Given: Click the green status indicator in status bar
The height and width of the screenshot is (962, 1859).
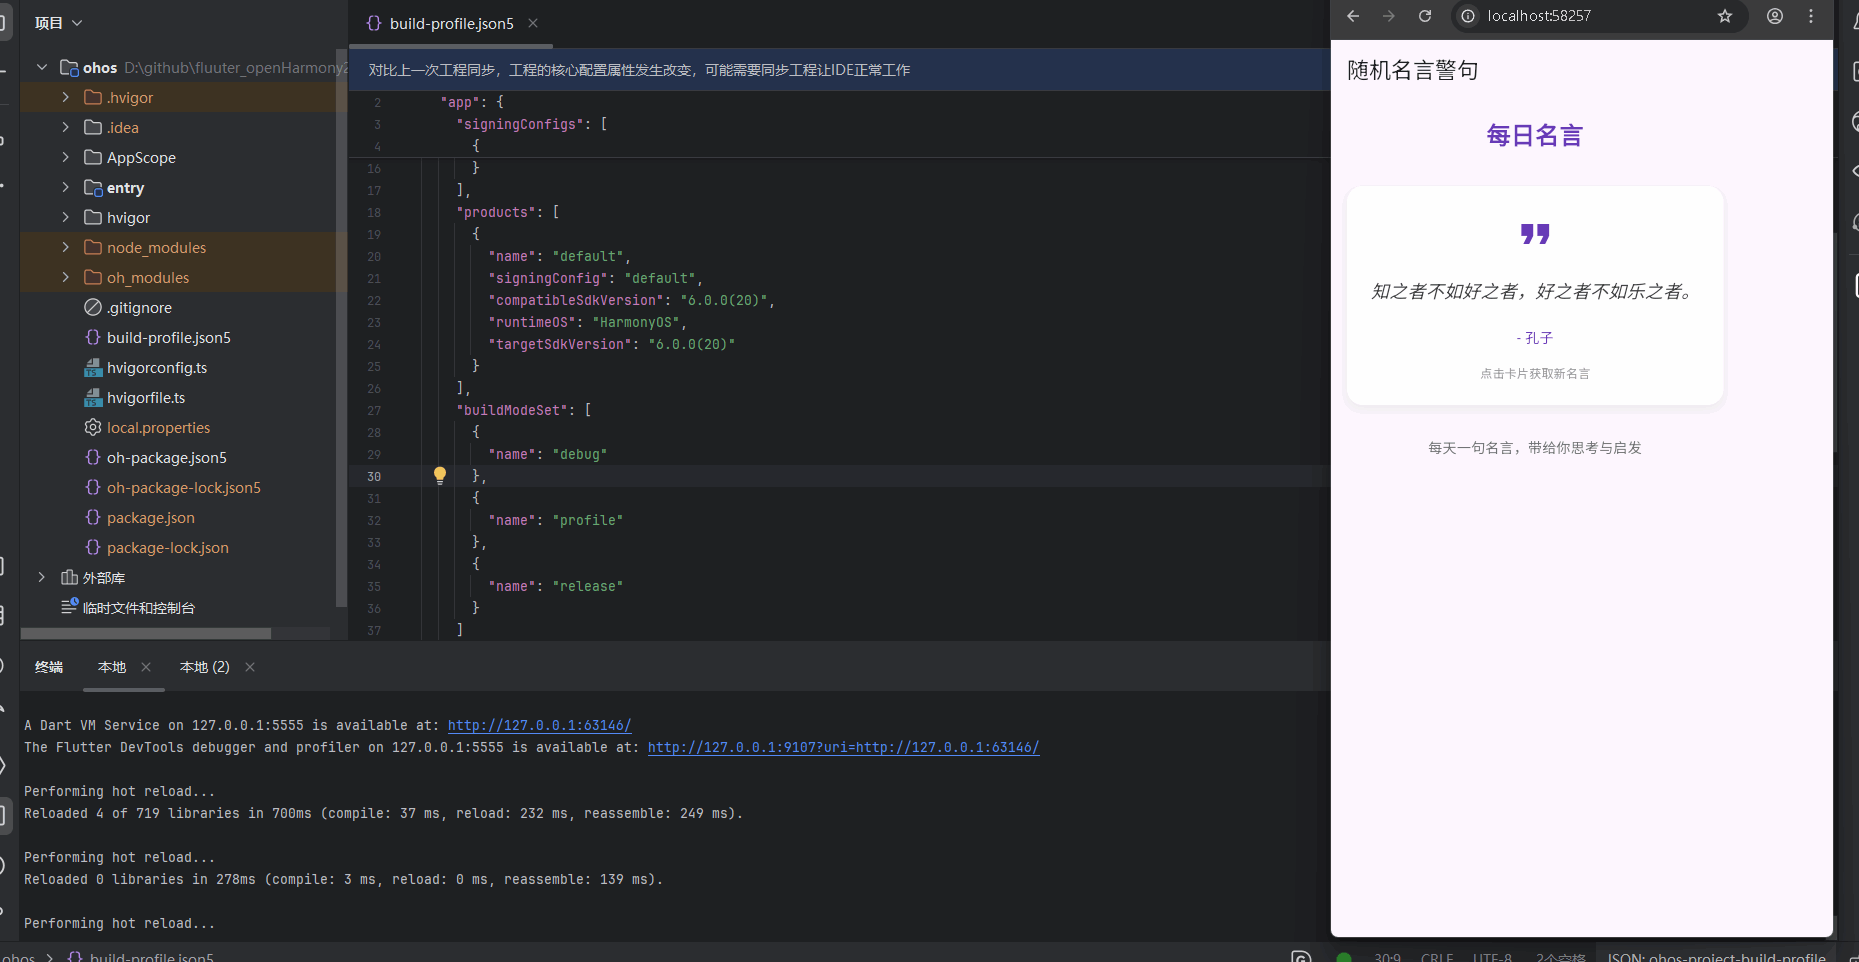Looking at the screenshot, I should click(1344, 957).
